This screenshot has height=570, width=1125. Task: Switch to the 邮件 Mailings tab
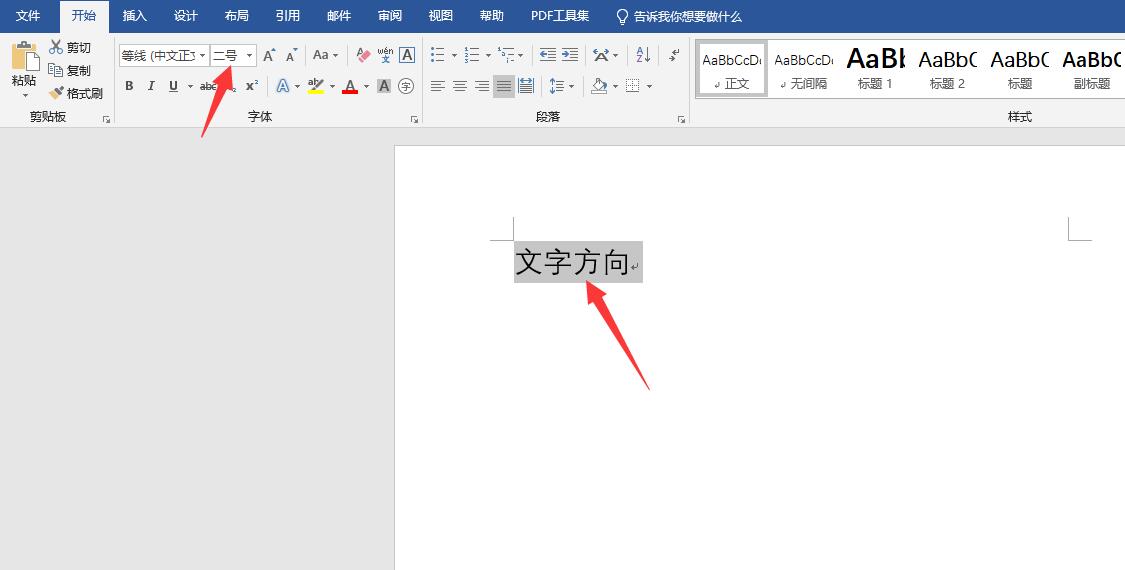(339, 16)
